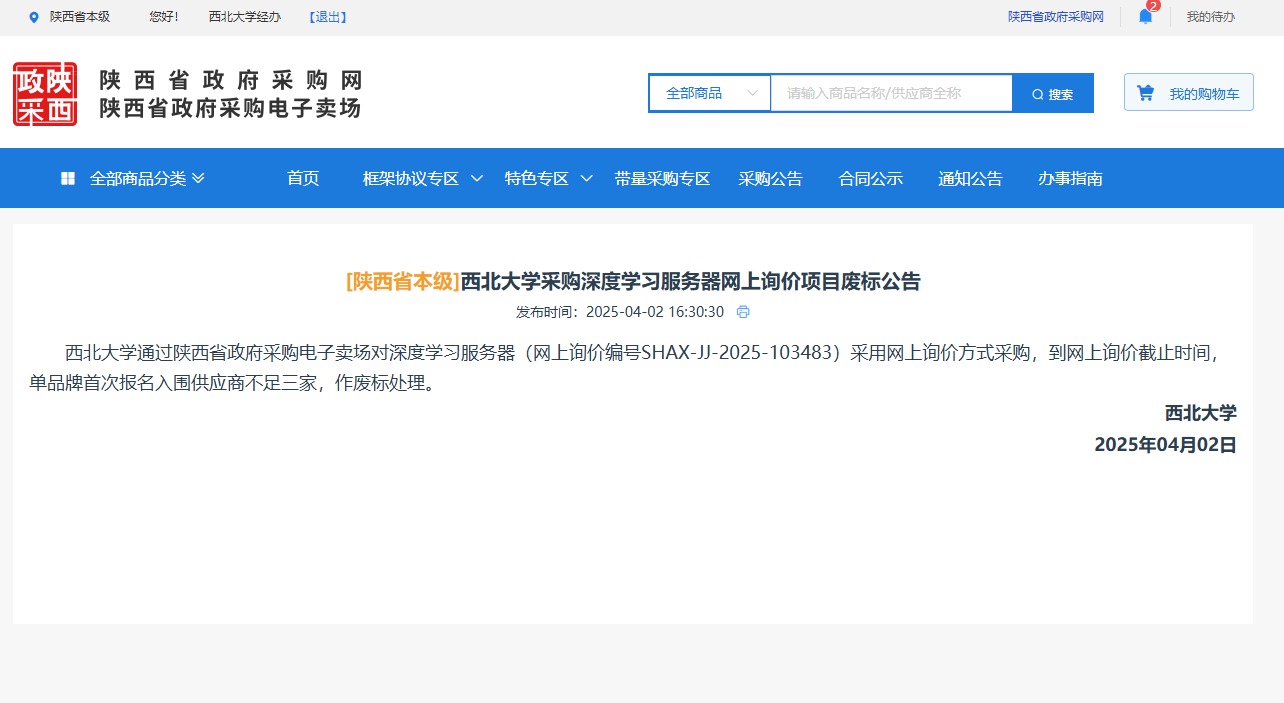This screenshot has height=703, width=1284.
Task: Click the grid icon beside 全部商品分类
Action: [x=68, y=178]
